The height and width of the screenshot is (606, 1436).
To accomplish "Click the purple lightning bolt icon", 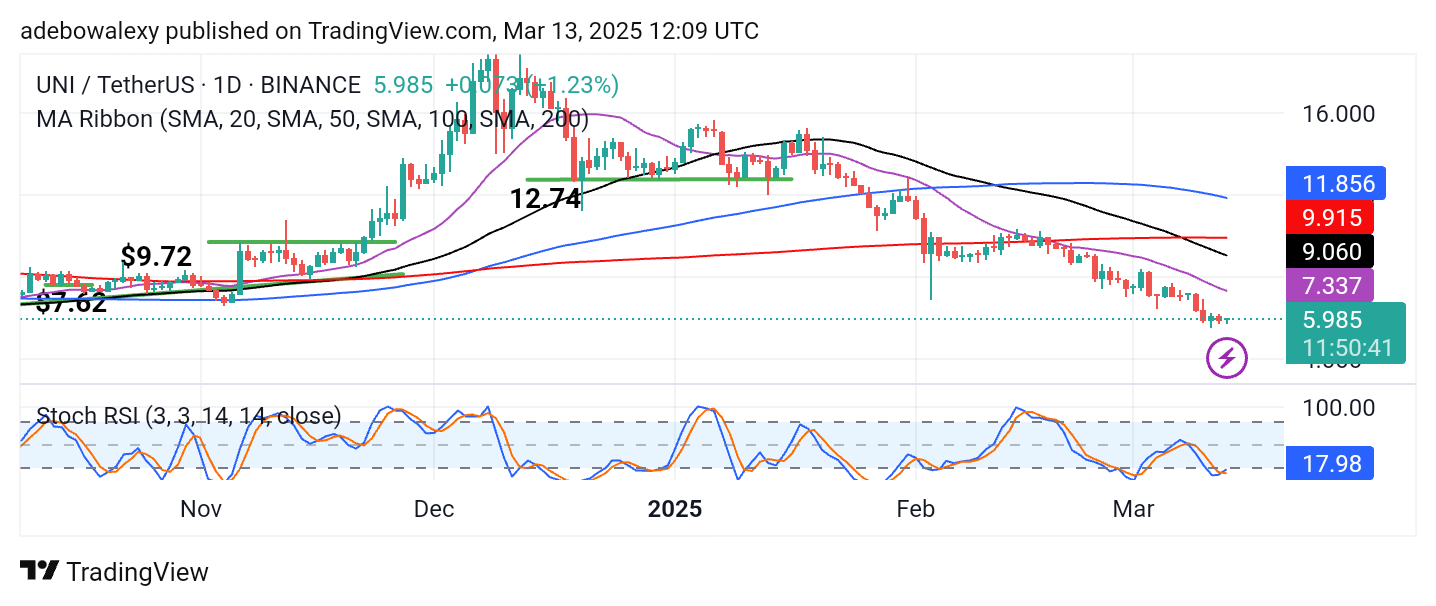I will tap(1227, 358).
